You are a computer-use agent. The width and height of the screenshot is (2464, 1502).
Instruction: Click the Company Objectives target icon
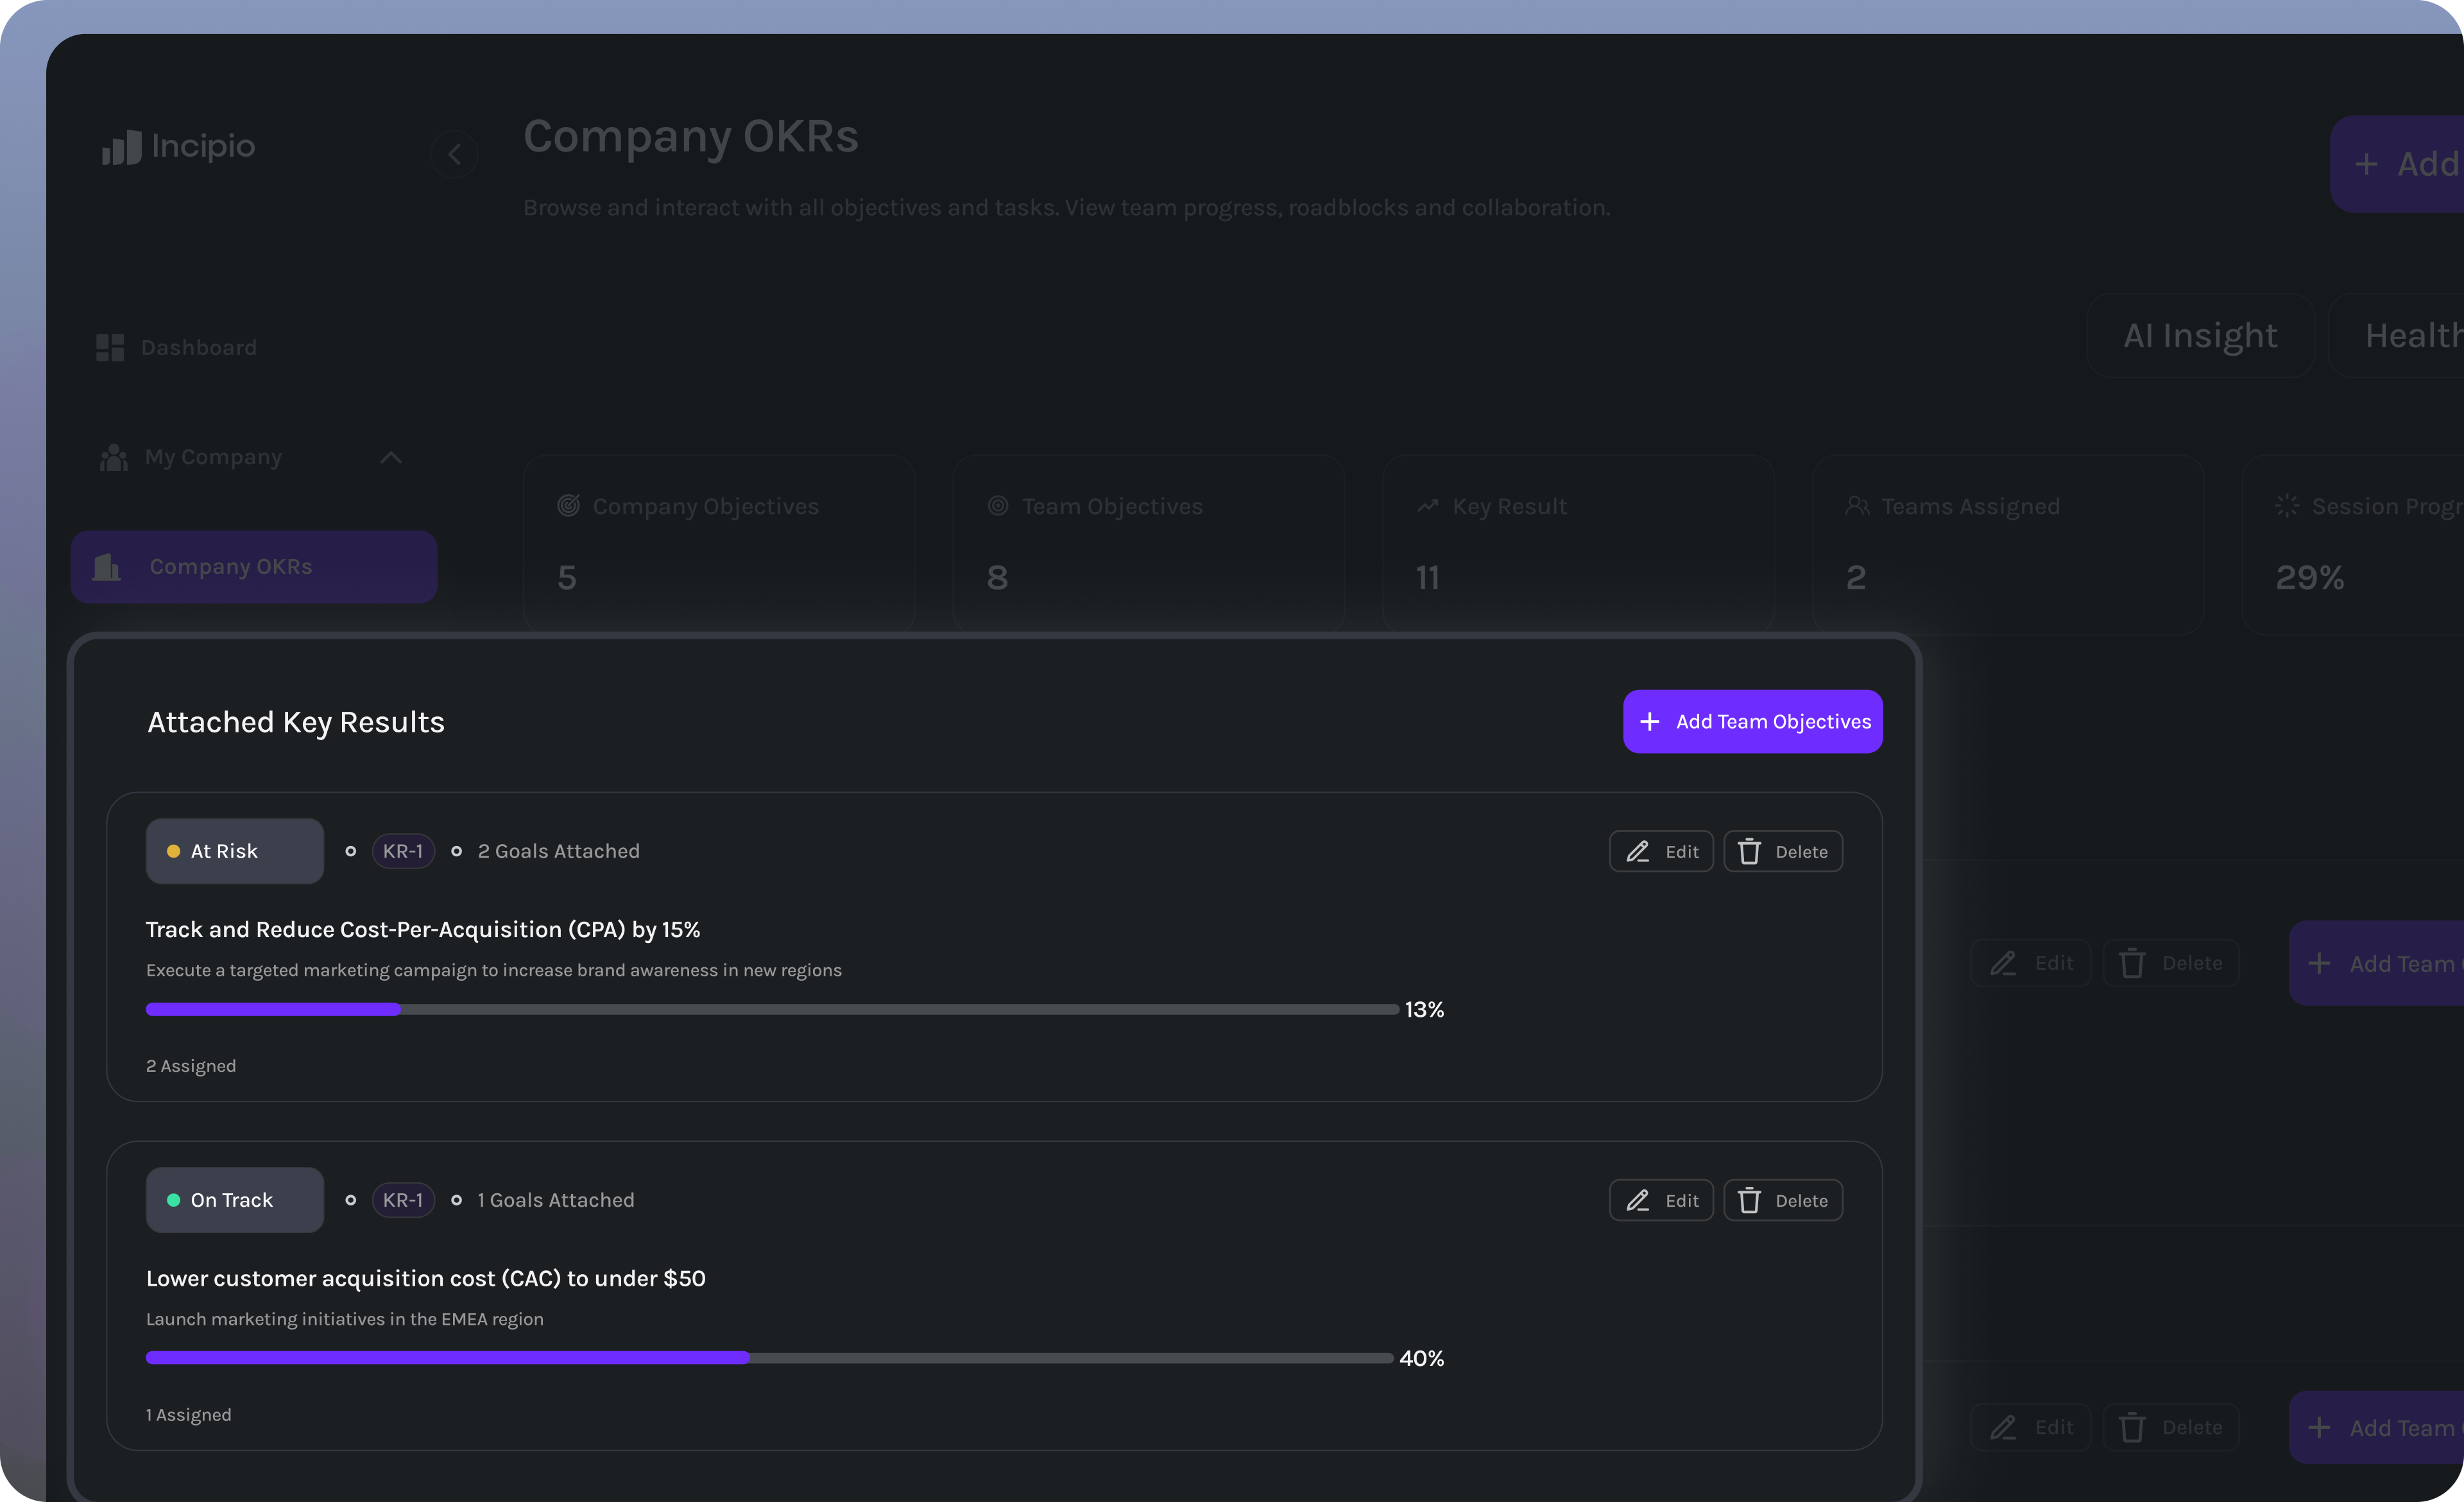569,505
